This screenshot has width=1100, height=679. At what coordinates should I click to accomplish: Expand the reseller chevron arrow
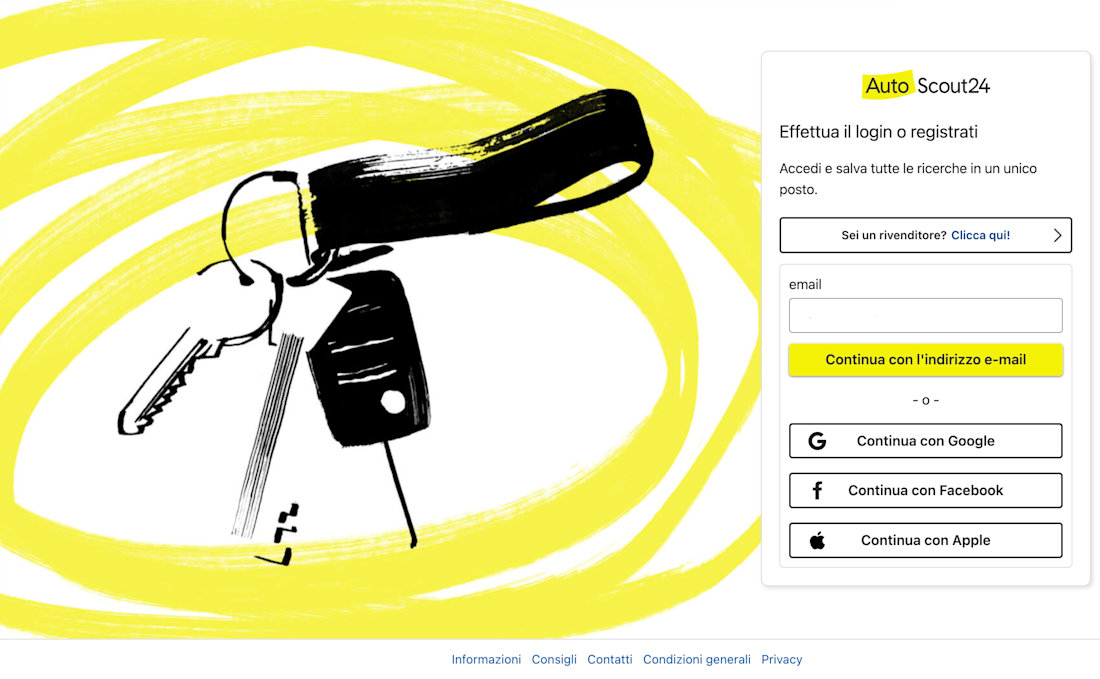(x=1057, y=236)
